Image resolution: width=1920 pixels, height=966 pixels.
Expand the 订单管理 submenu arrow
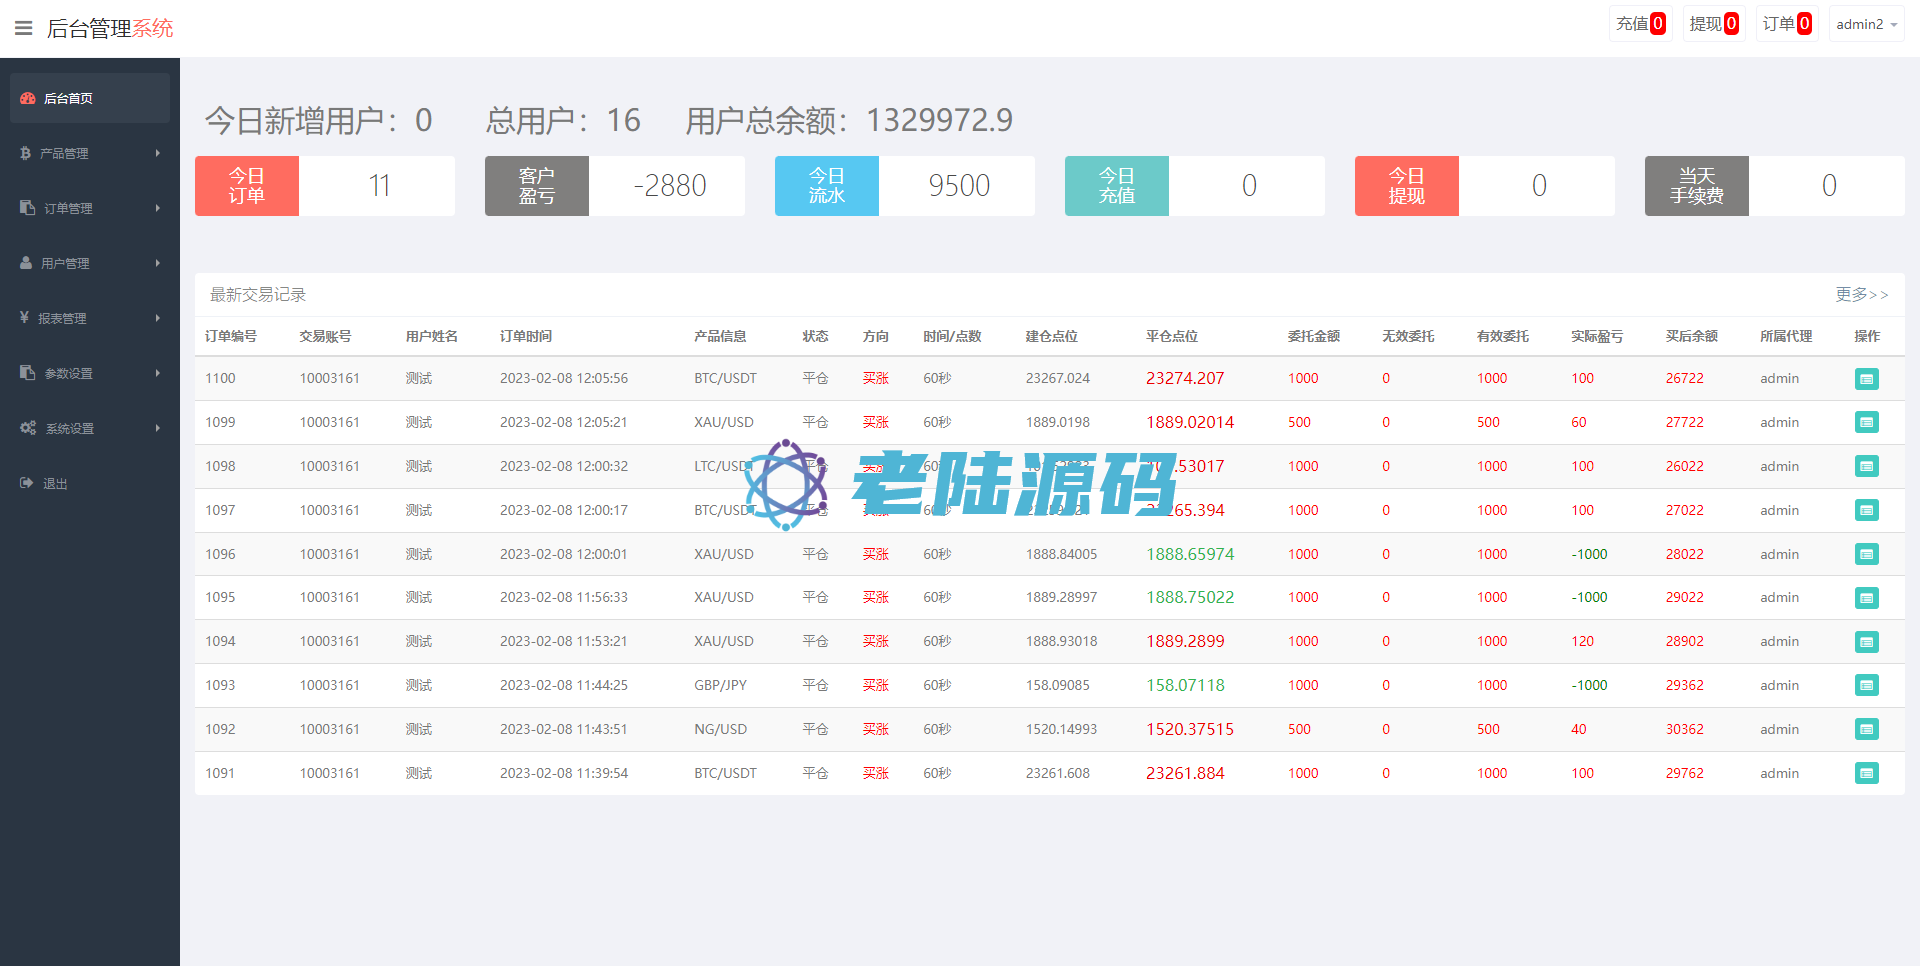[x=157, y=208]
